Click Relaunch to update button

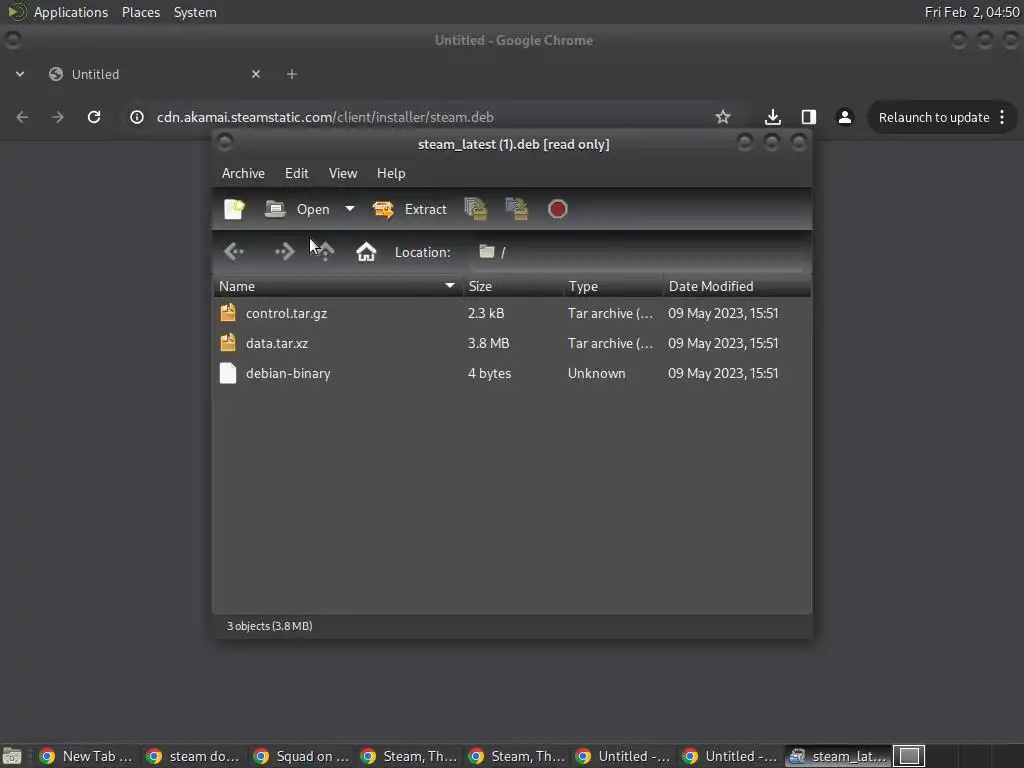point(934,118)
